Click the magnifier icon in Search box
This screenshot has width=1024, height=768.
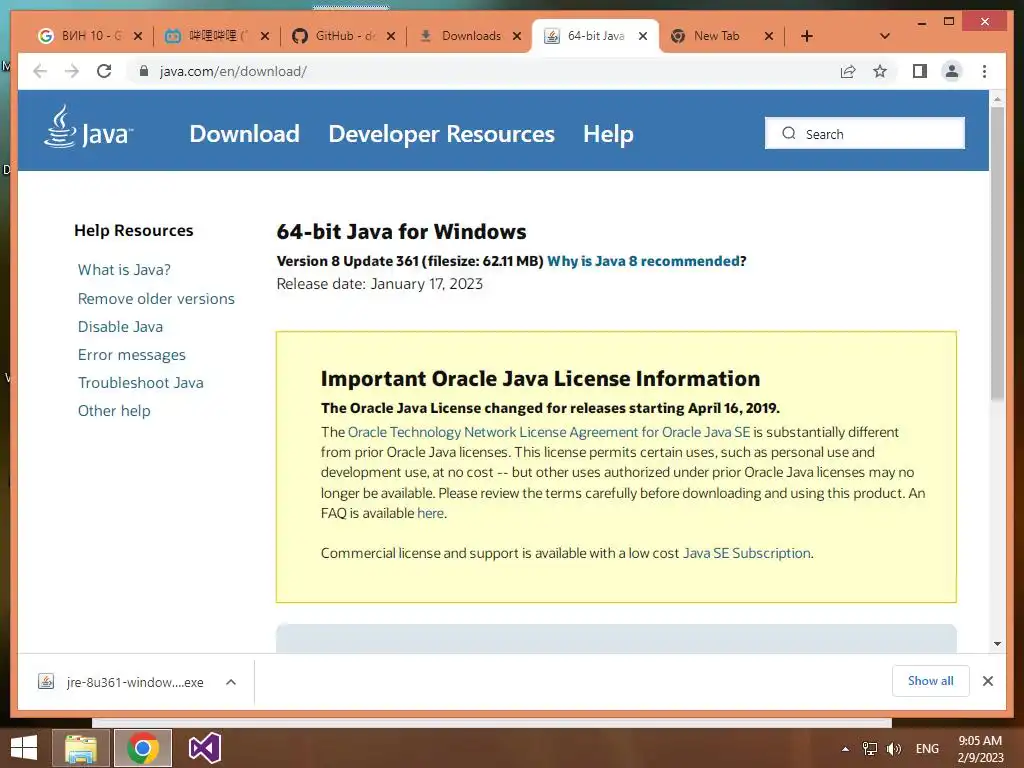[x=789, y=133]
